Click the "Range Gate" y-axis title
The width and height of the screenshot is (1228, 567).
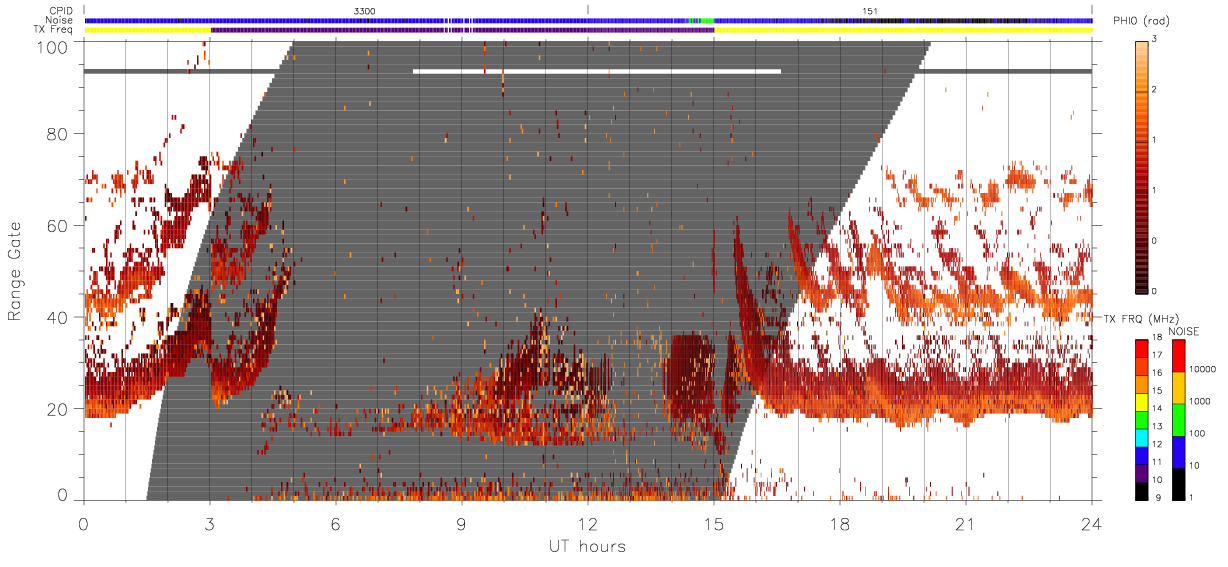click(16, 272)
